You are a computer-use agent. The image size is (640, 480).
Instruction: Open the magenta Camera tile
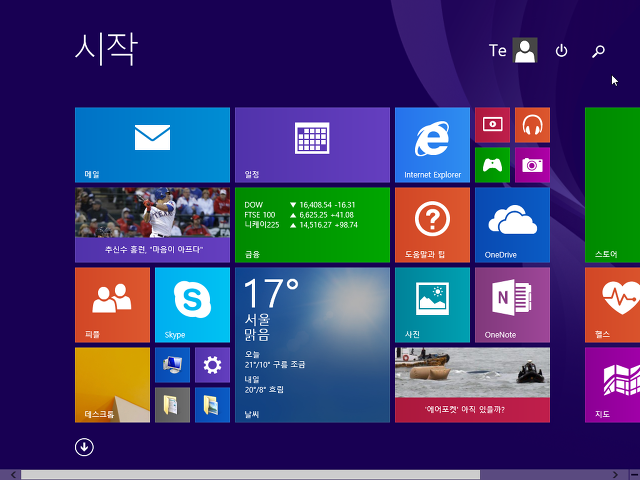point(532,165)
